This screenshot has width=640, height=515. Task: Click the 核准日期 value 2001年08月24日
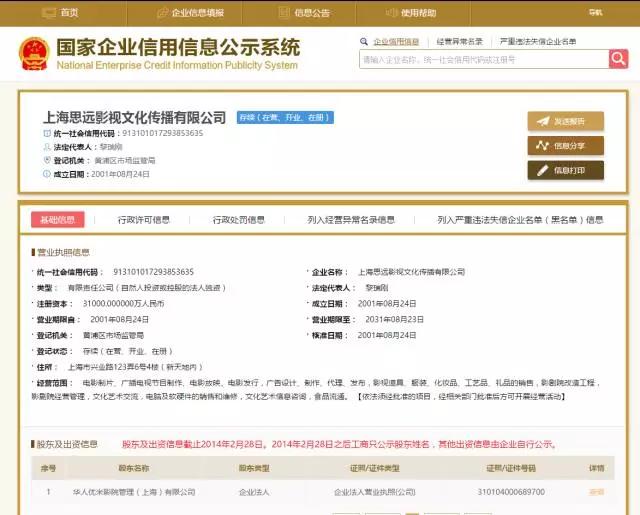387,335
